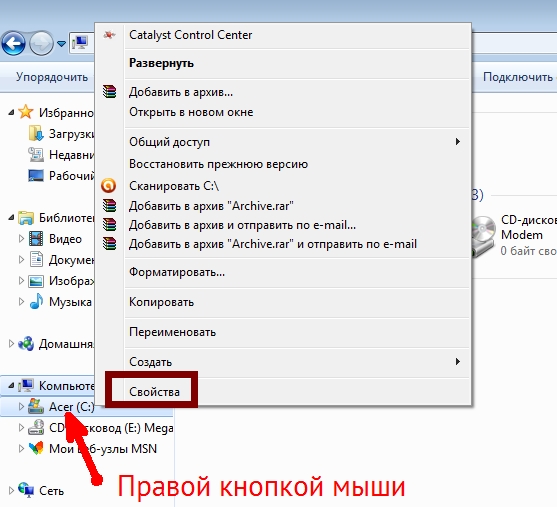
Task: Click the Создать submenu arrow
Action: [458, 362]
